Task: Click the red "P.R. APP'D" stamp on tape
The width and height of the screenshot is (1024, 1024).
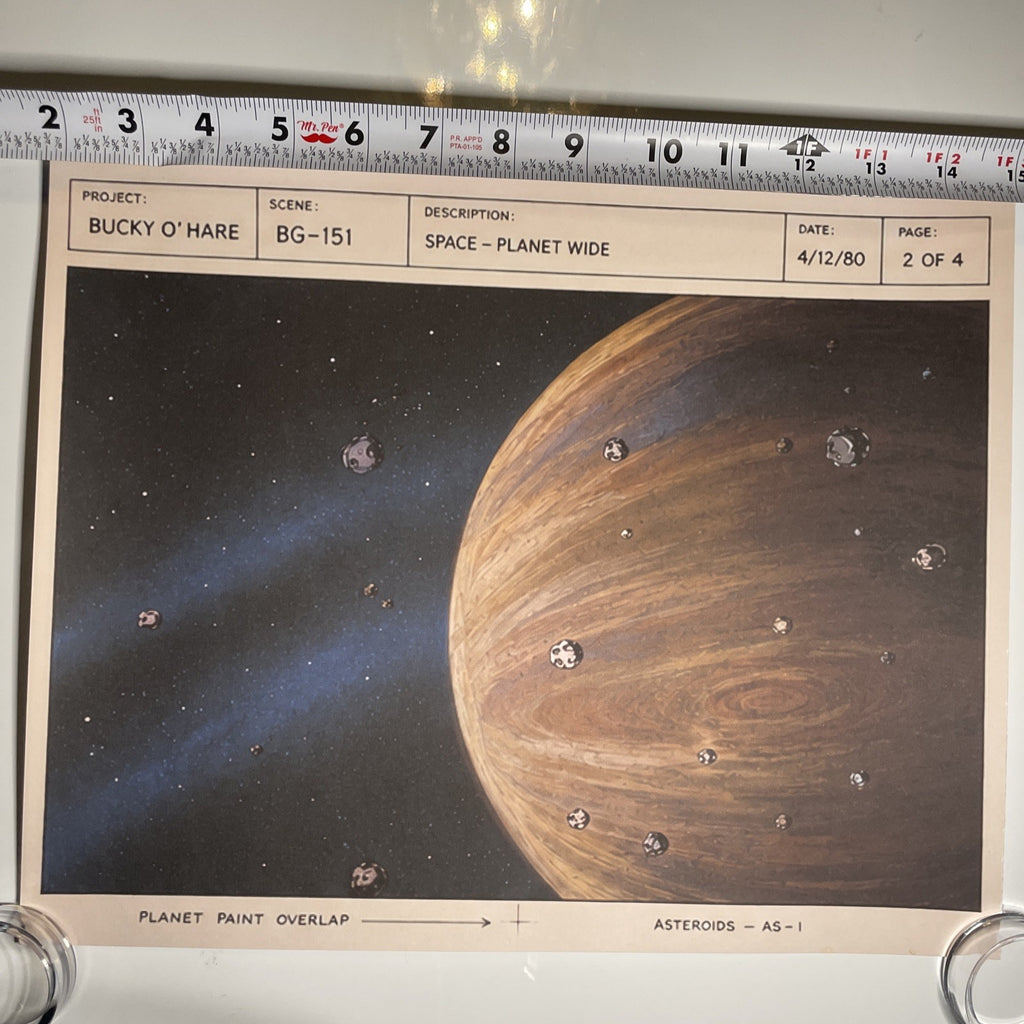Action: [x=466, y=143]
